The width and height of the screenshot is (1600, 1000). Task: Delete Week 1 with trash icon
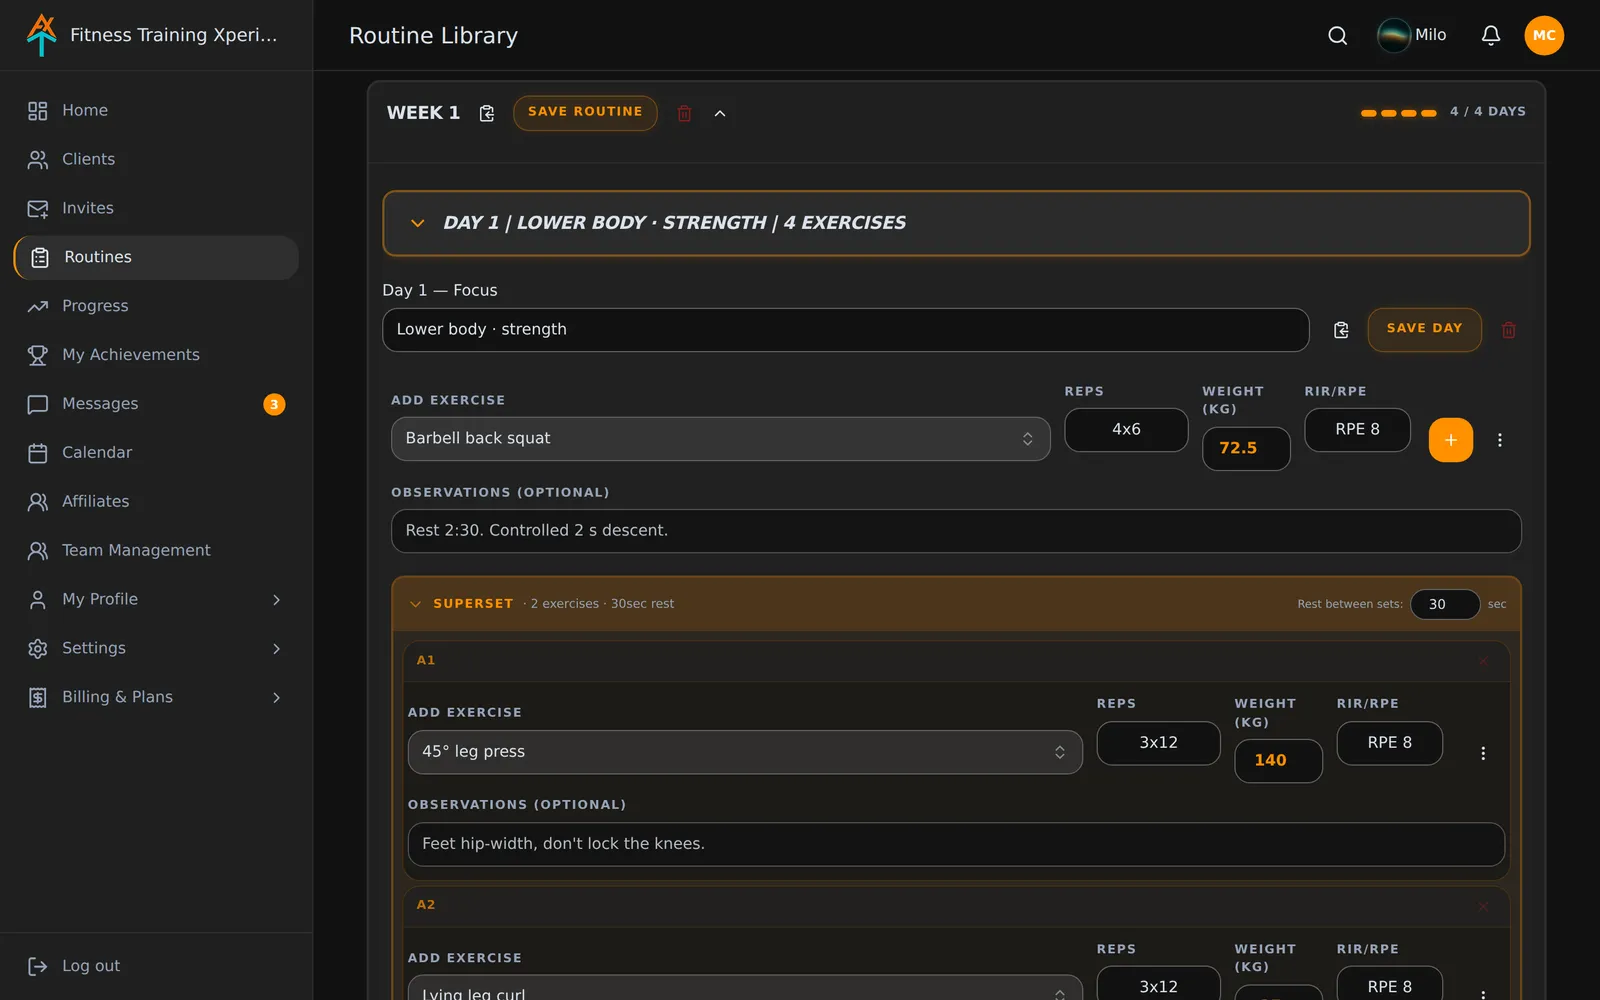coord(684,114)
